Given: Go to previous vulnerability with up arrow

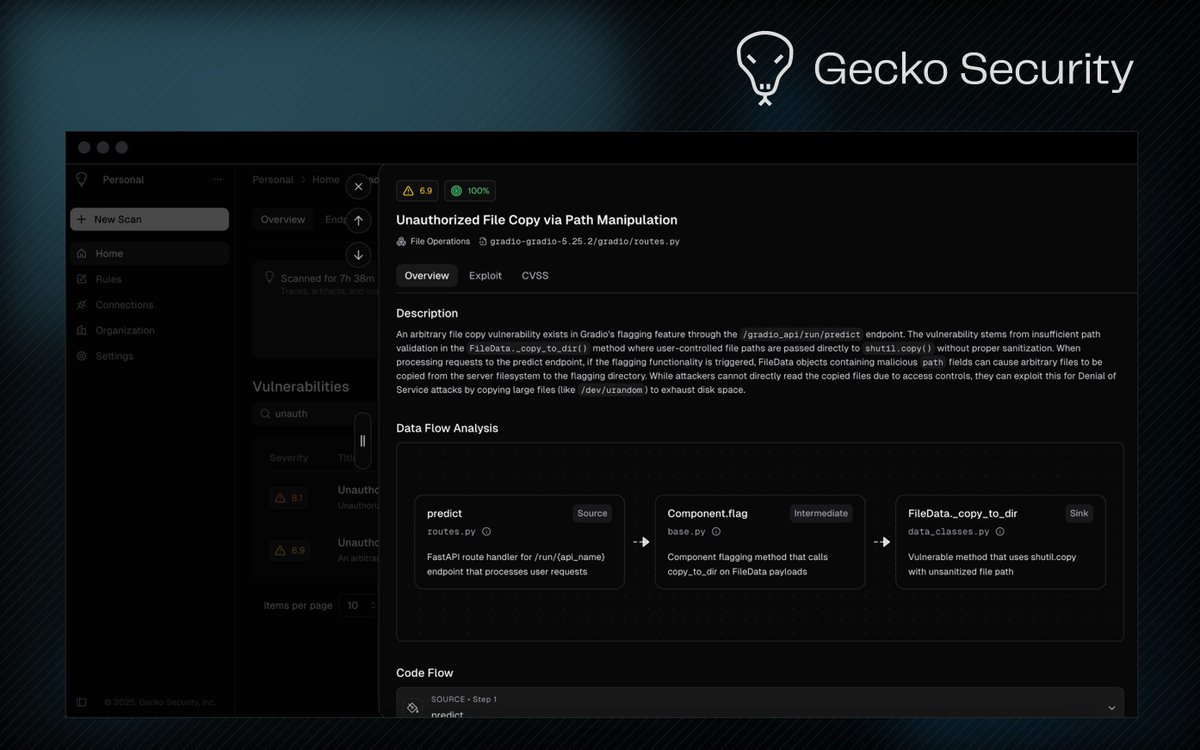Looking at the screenshot, I should (x=358, y=220).
